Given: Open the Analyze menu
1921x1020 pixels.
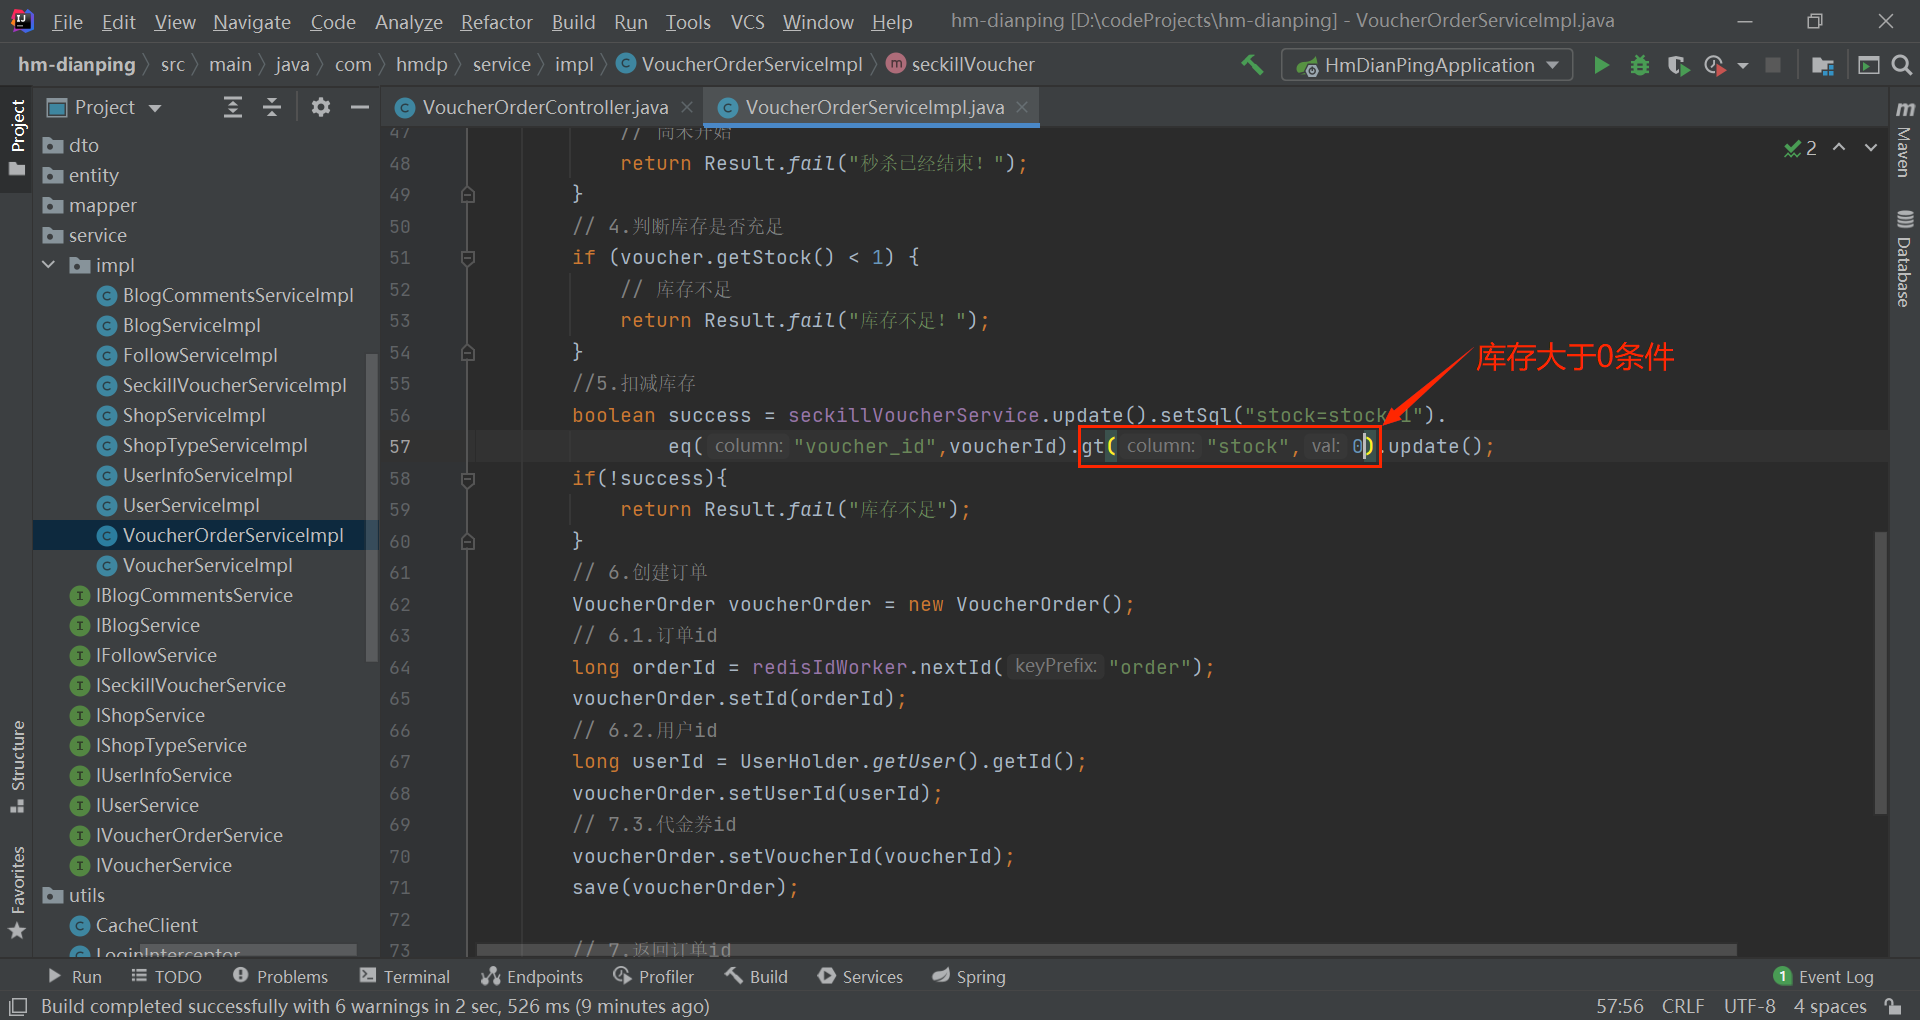Looking at the screenshot, I should (x=408, y=22).
